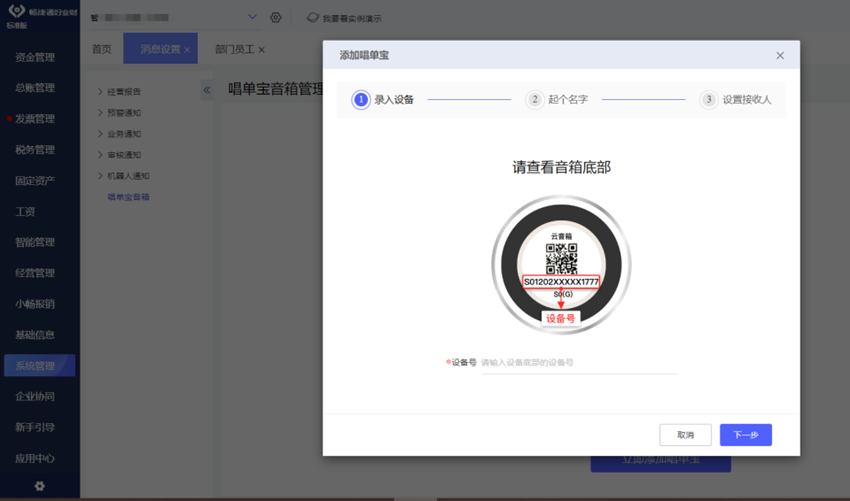The width and height of the screenshot is (850, 501).
Task: Open 我要看实例演示 demo link
Action: pos(344,18)
